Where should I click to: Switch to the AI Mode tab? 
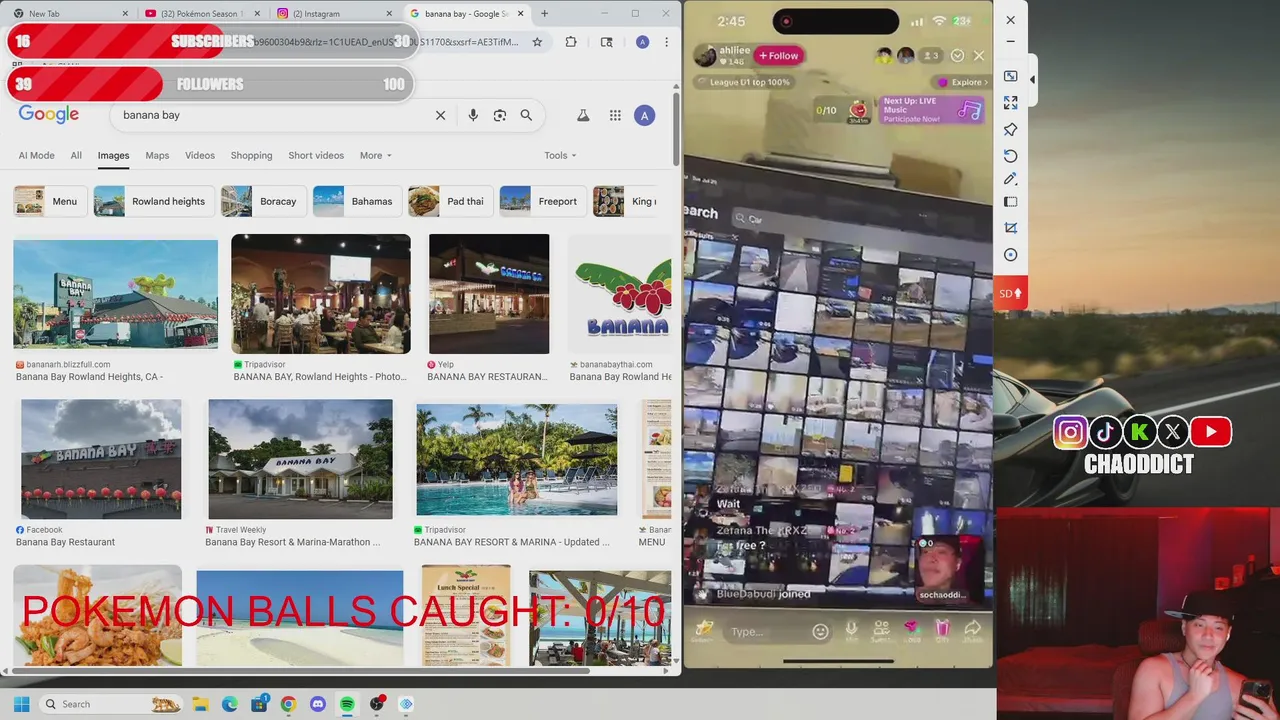(x=36, y=155)
